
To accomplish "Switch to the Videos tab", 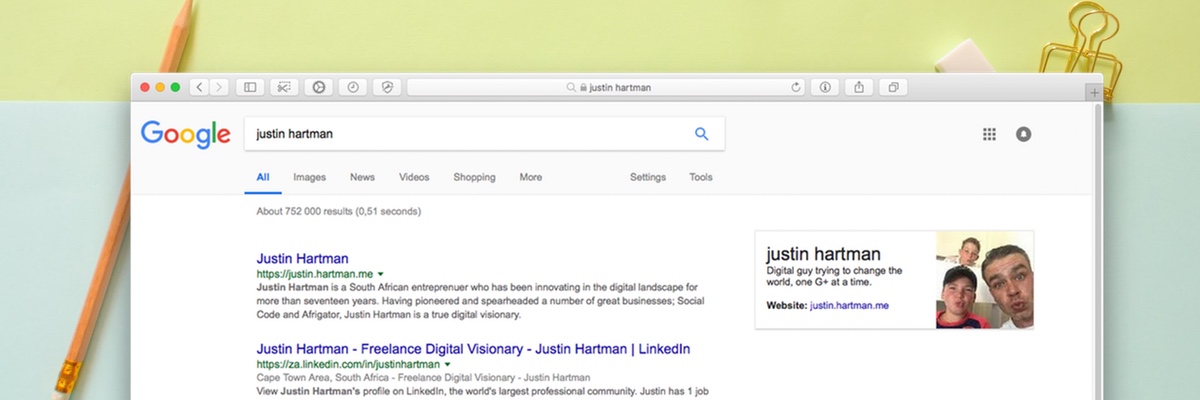I will click(x=414, y=177).
